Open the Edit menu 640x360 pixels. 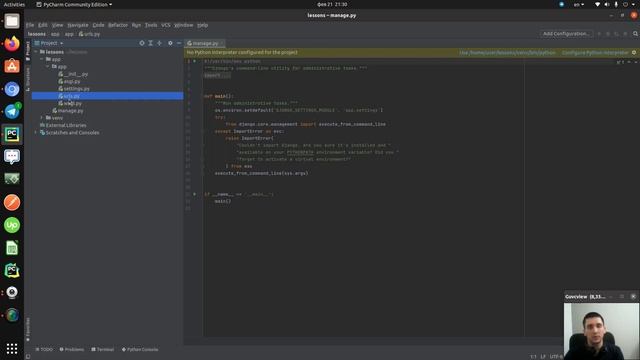click(42, 25)
